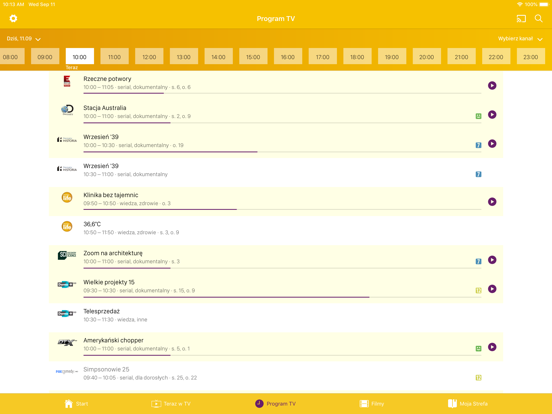
Task: Select the 10:00 current time slot
Action: tap(80, 56)
